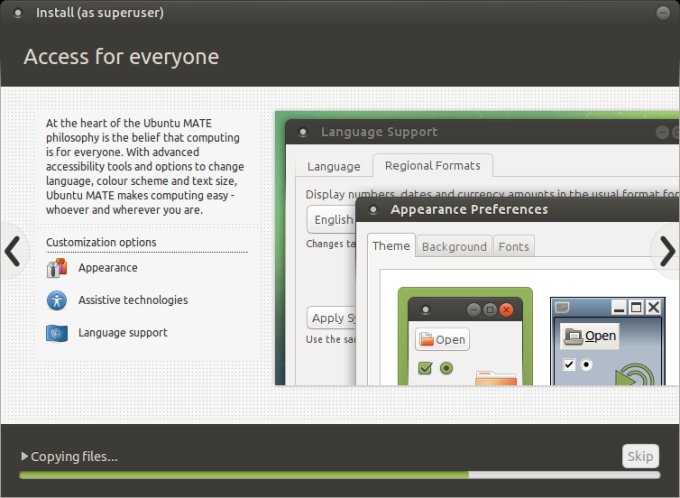Open the English regional format dropdown
The image size is (680, 498).
pos(332,220)
